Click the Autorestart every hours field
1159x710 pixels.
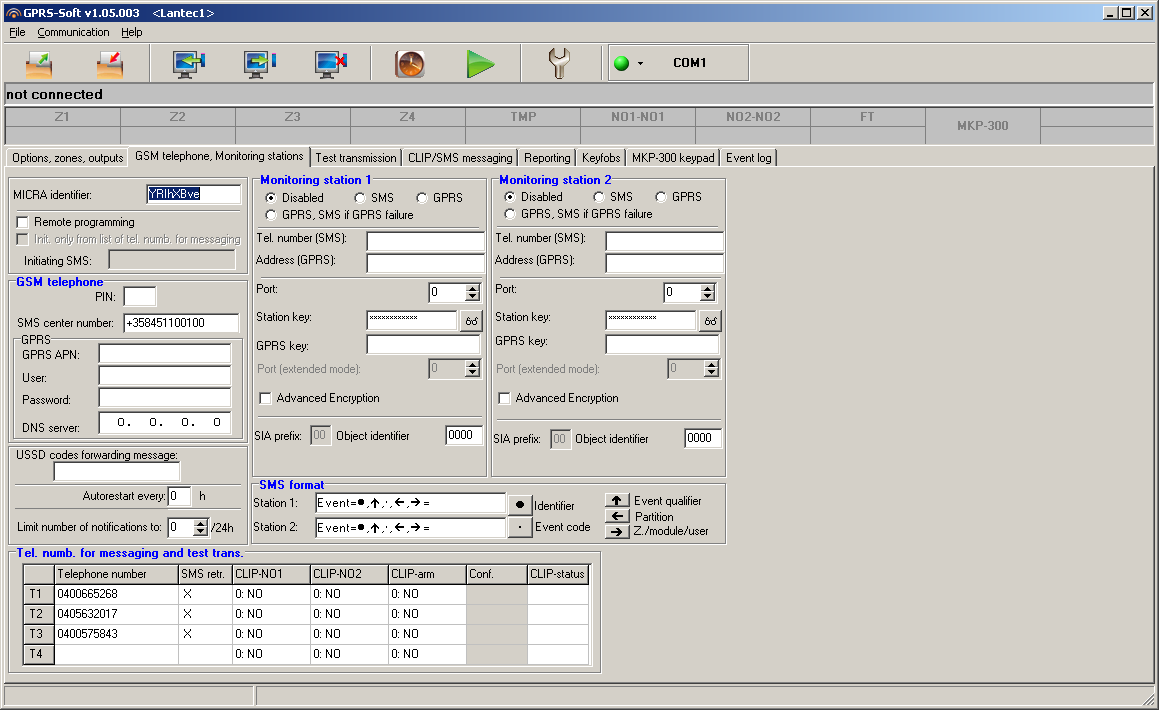pos(180,496)
